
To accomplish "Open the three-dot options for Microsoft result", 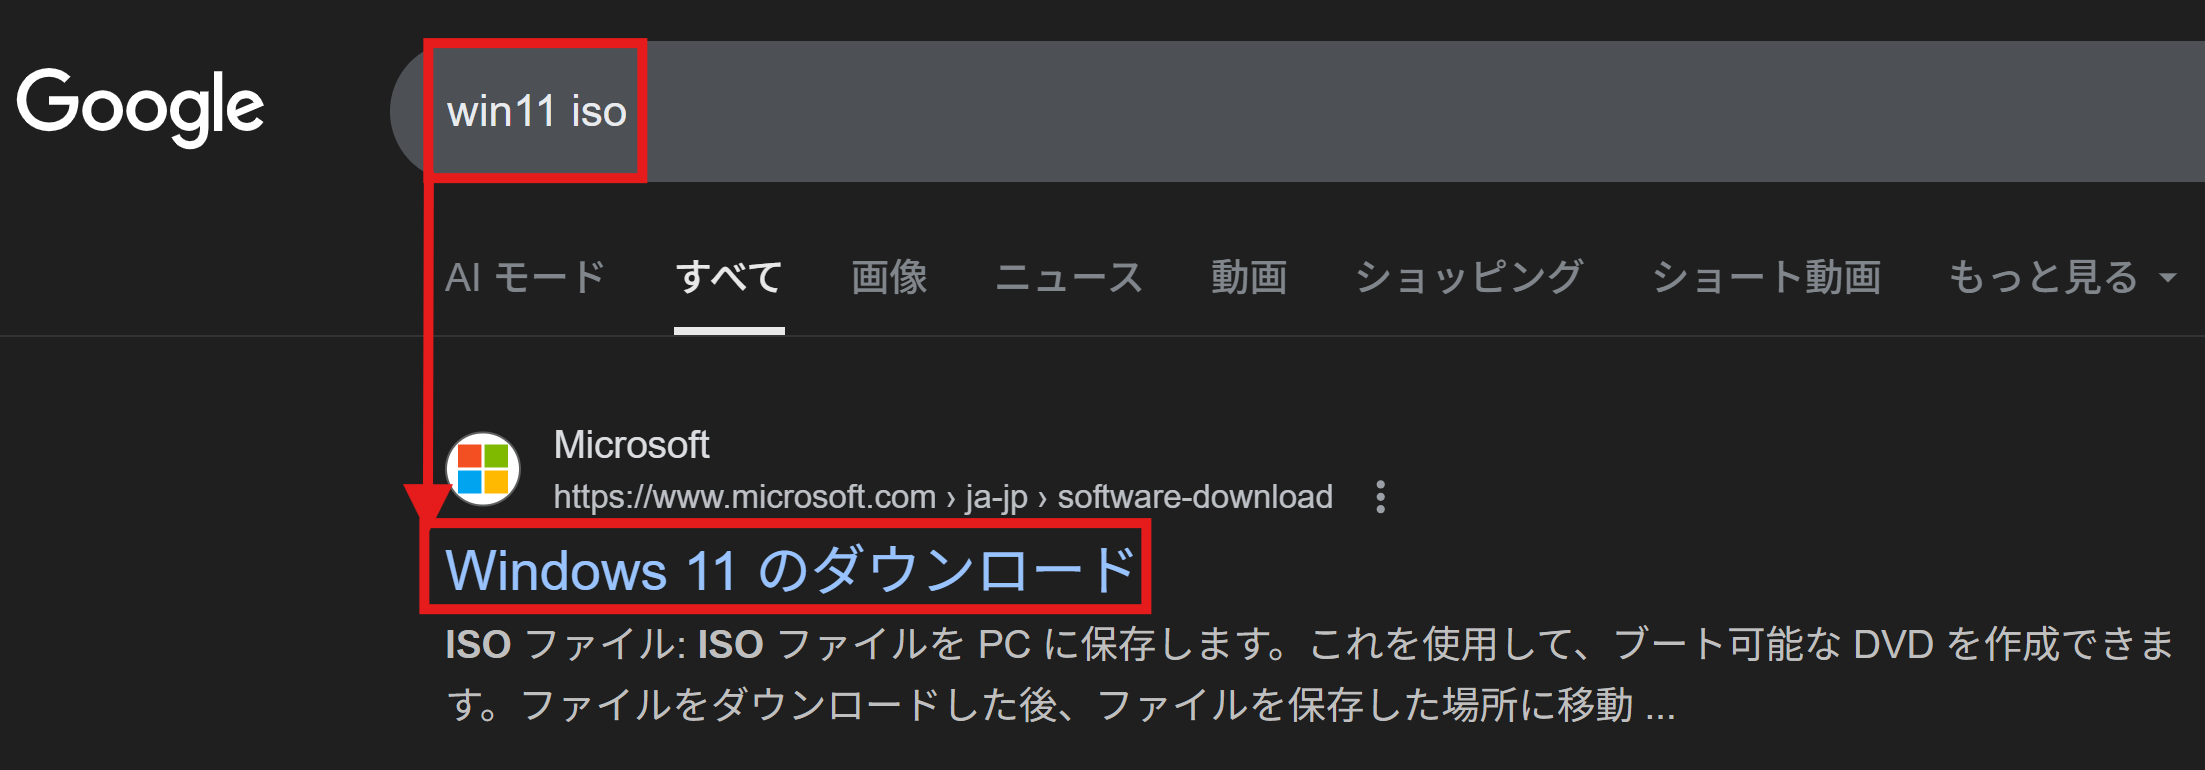I will (x=1380, y=497).
